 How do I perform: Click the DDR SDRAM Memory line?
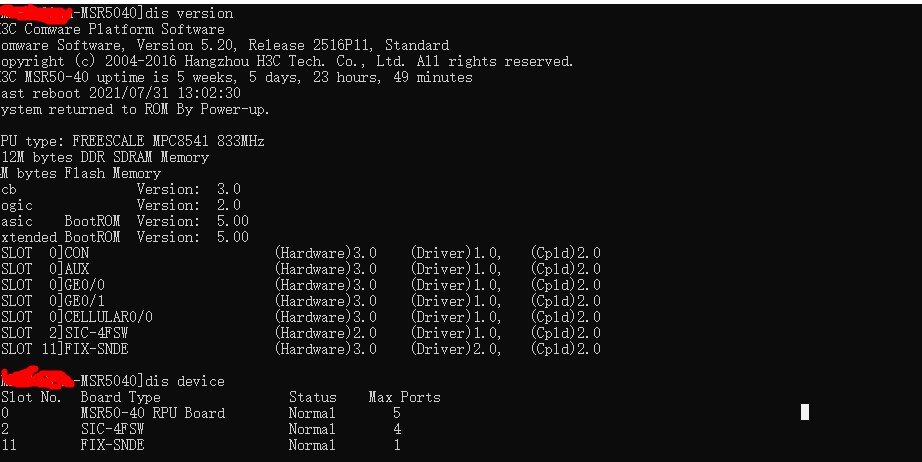[x=104, y=157]
